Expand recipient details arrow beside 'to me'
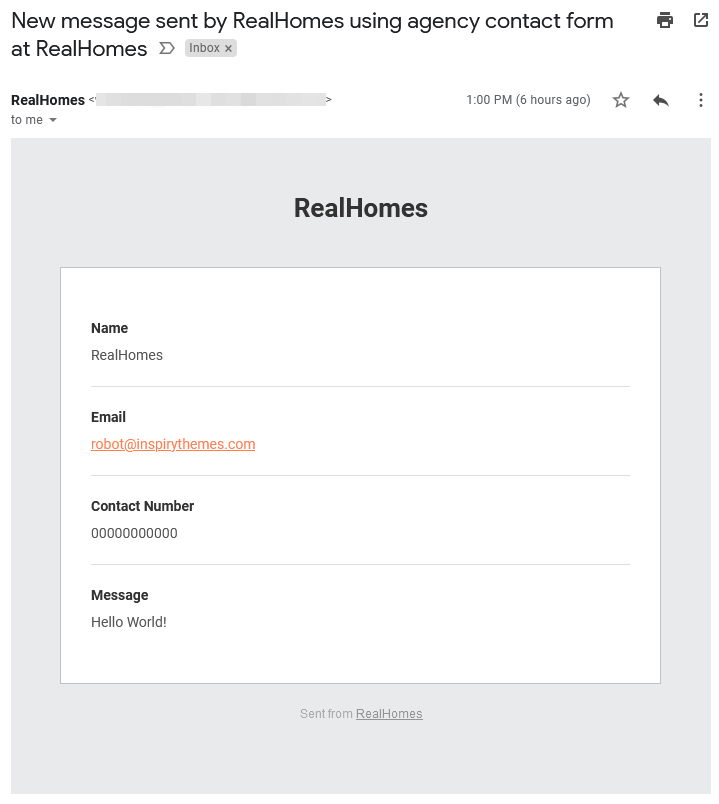The height and width of the screenshot is (804, 719). [52, 120]
